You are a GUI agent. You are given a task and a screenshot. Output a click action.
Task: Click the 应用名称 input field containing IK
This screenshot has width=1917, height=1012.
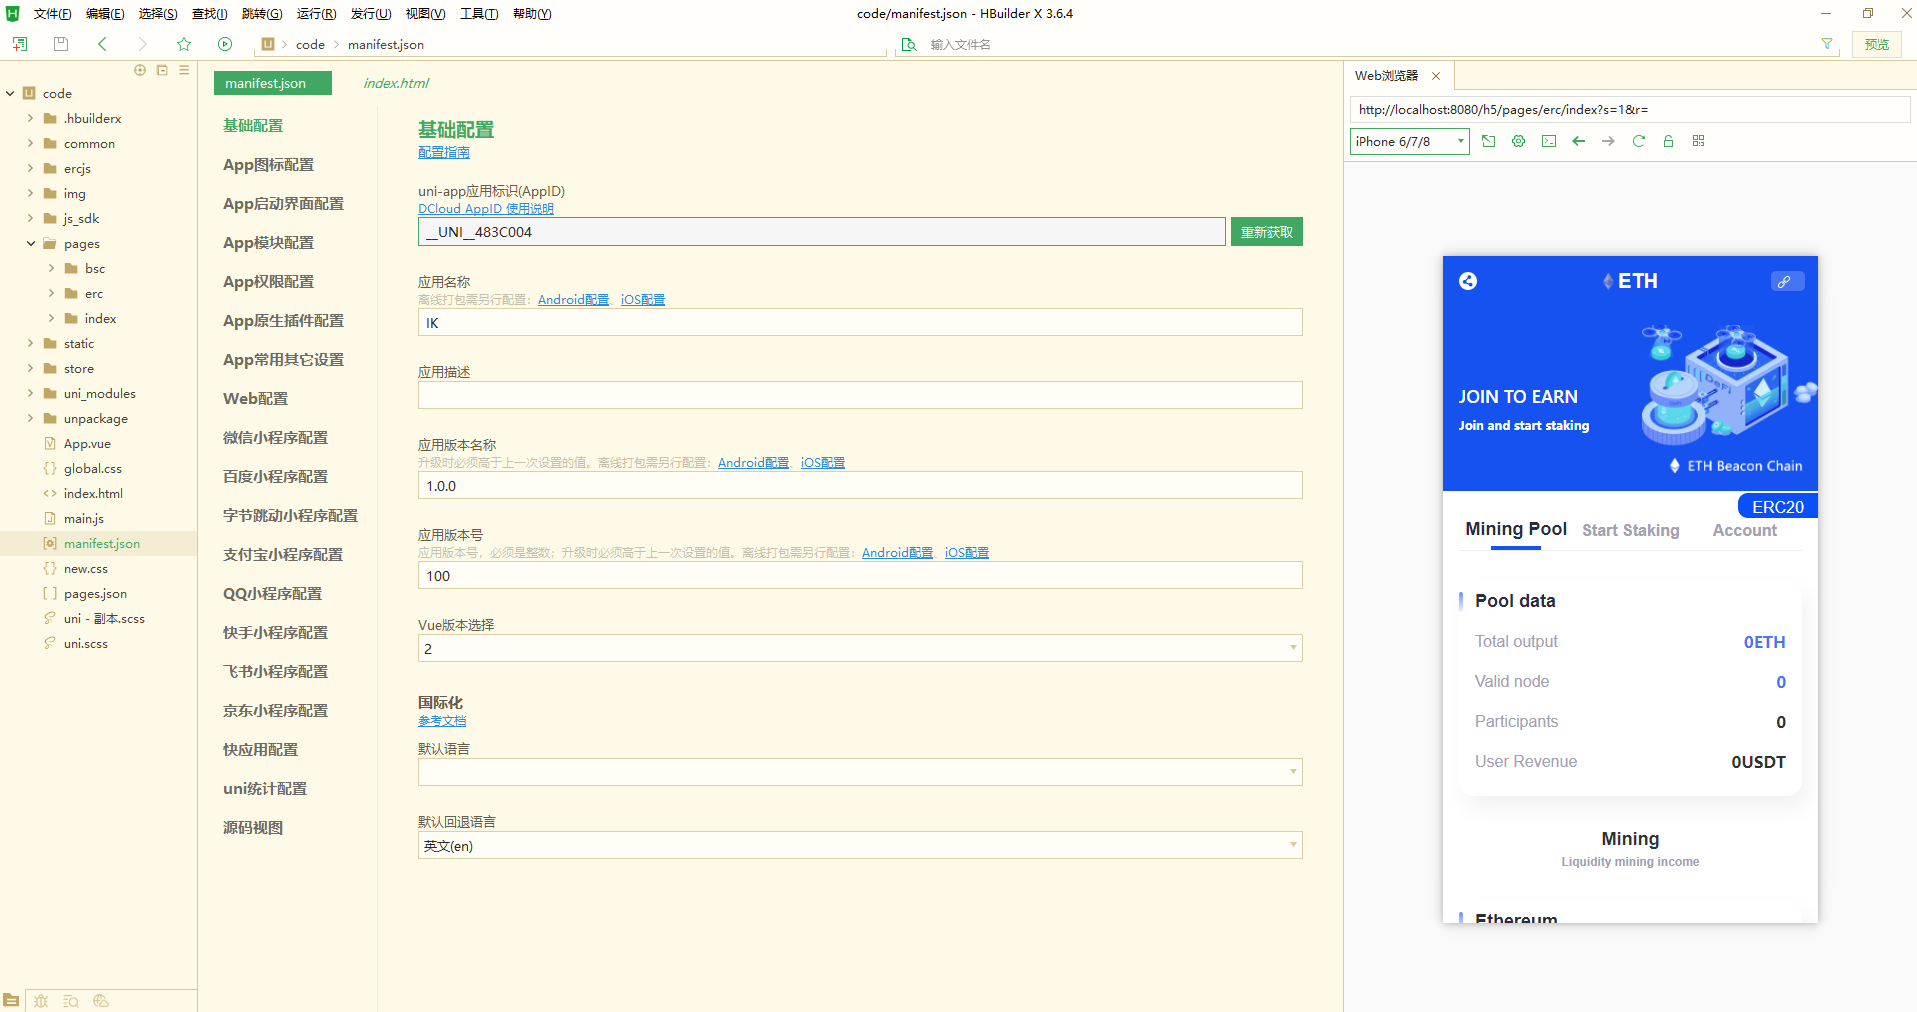[860, 322]
